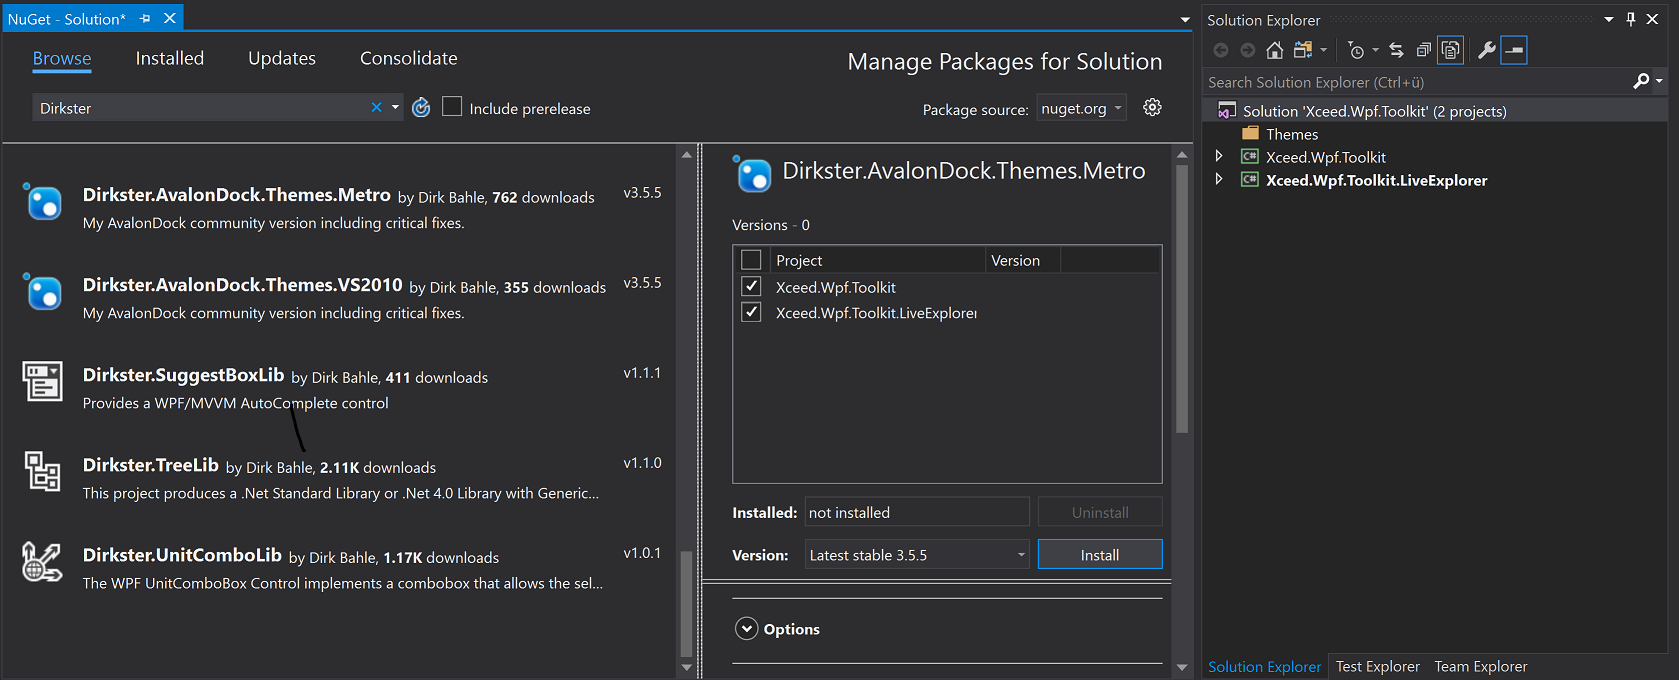Sort by the Version column header
The width and height of the screenshot is (1679, 680).
point(1023,260)
